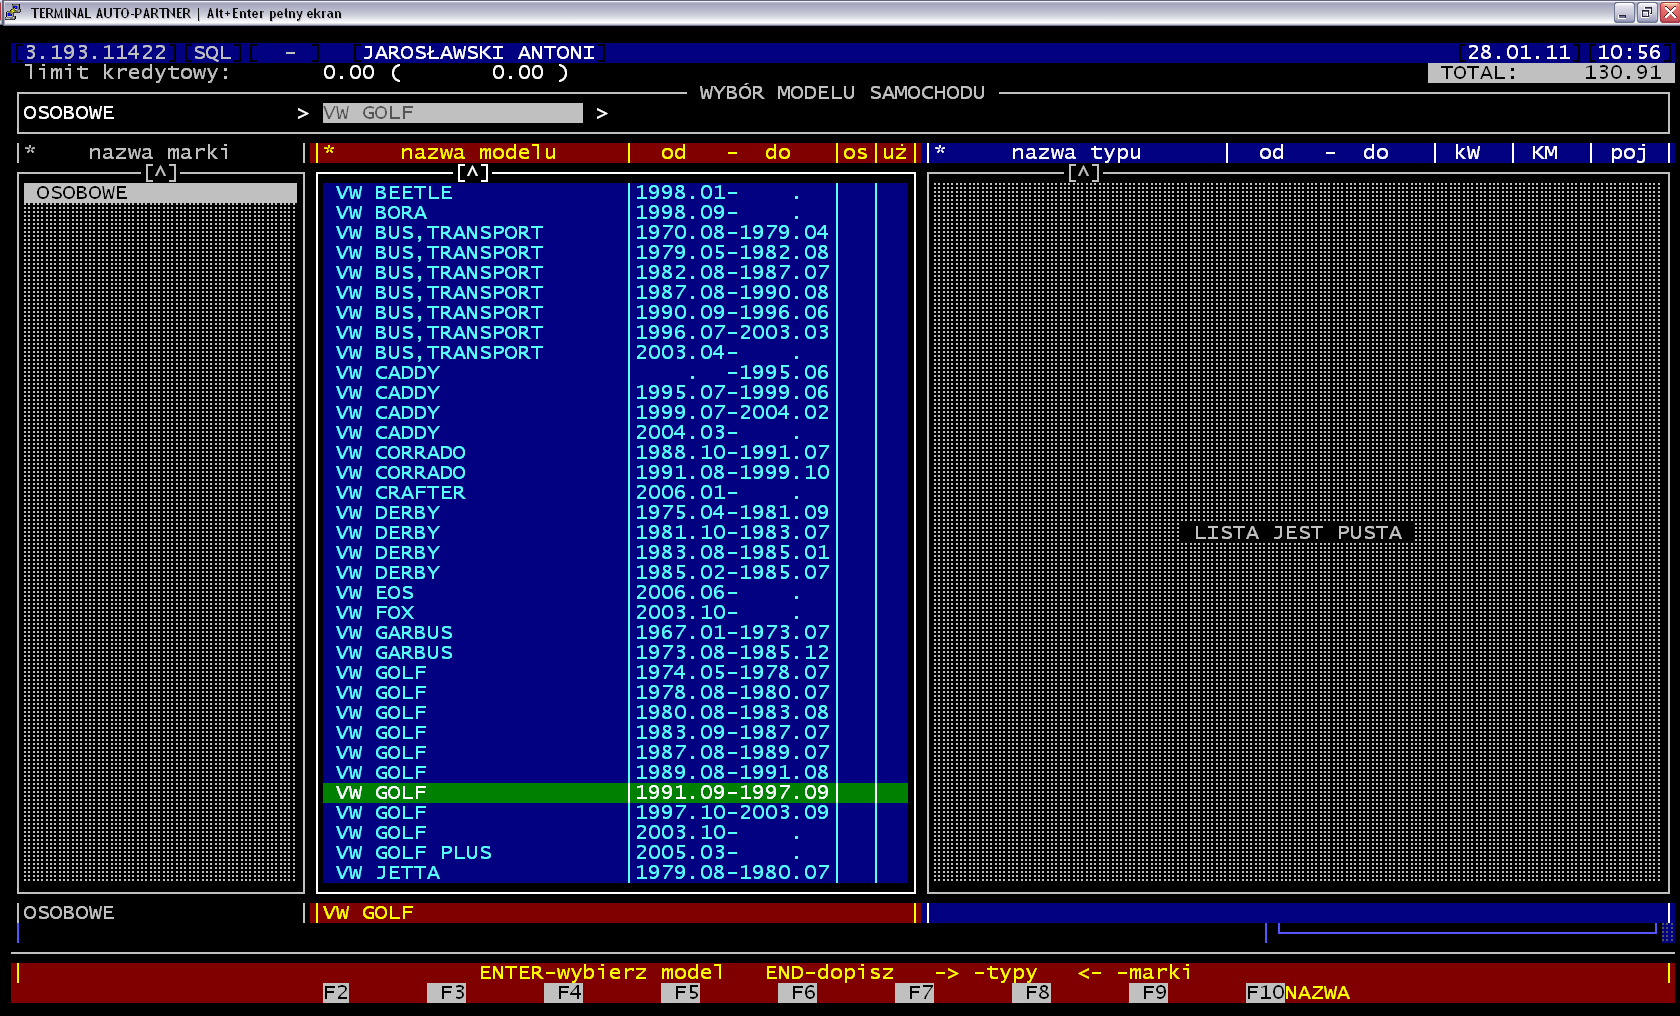Select the VW CRAFTER row
The image size is (1680, 1016).
click(x=615, y=493)
